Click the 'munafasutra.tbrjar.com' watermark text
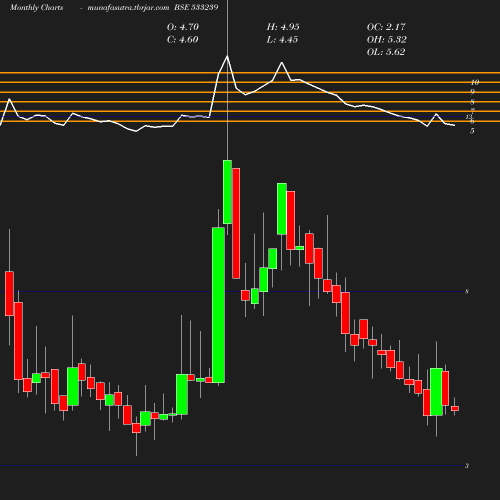Screen dimensions: 500x500 coord(128,7)
